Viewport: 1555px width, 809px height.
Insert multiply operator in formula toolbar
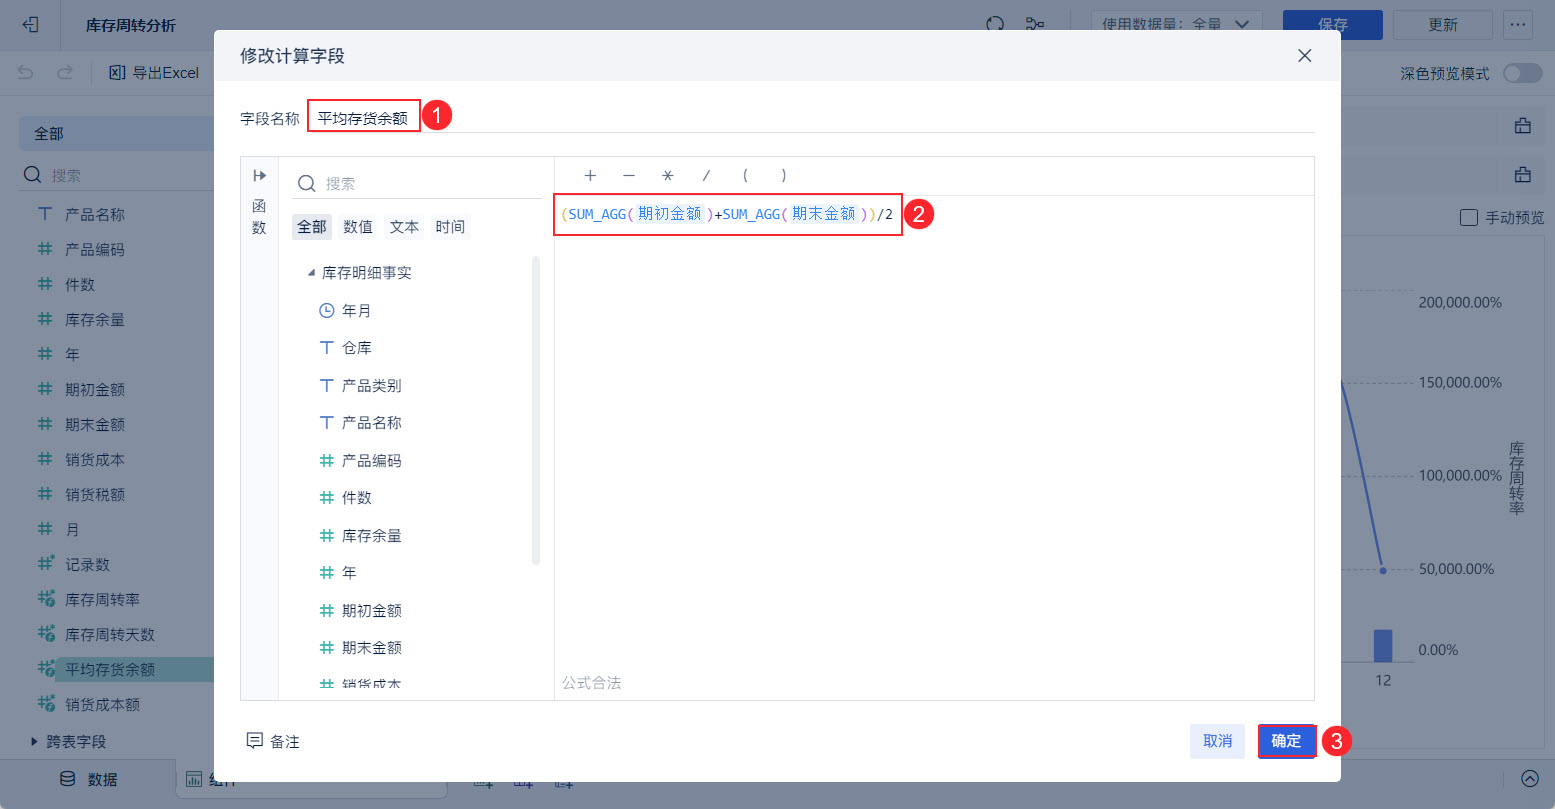667,175
